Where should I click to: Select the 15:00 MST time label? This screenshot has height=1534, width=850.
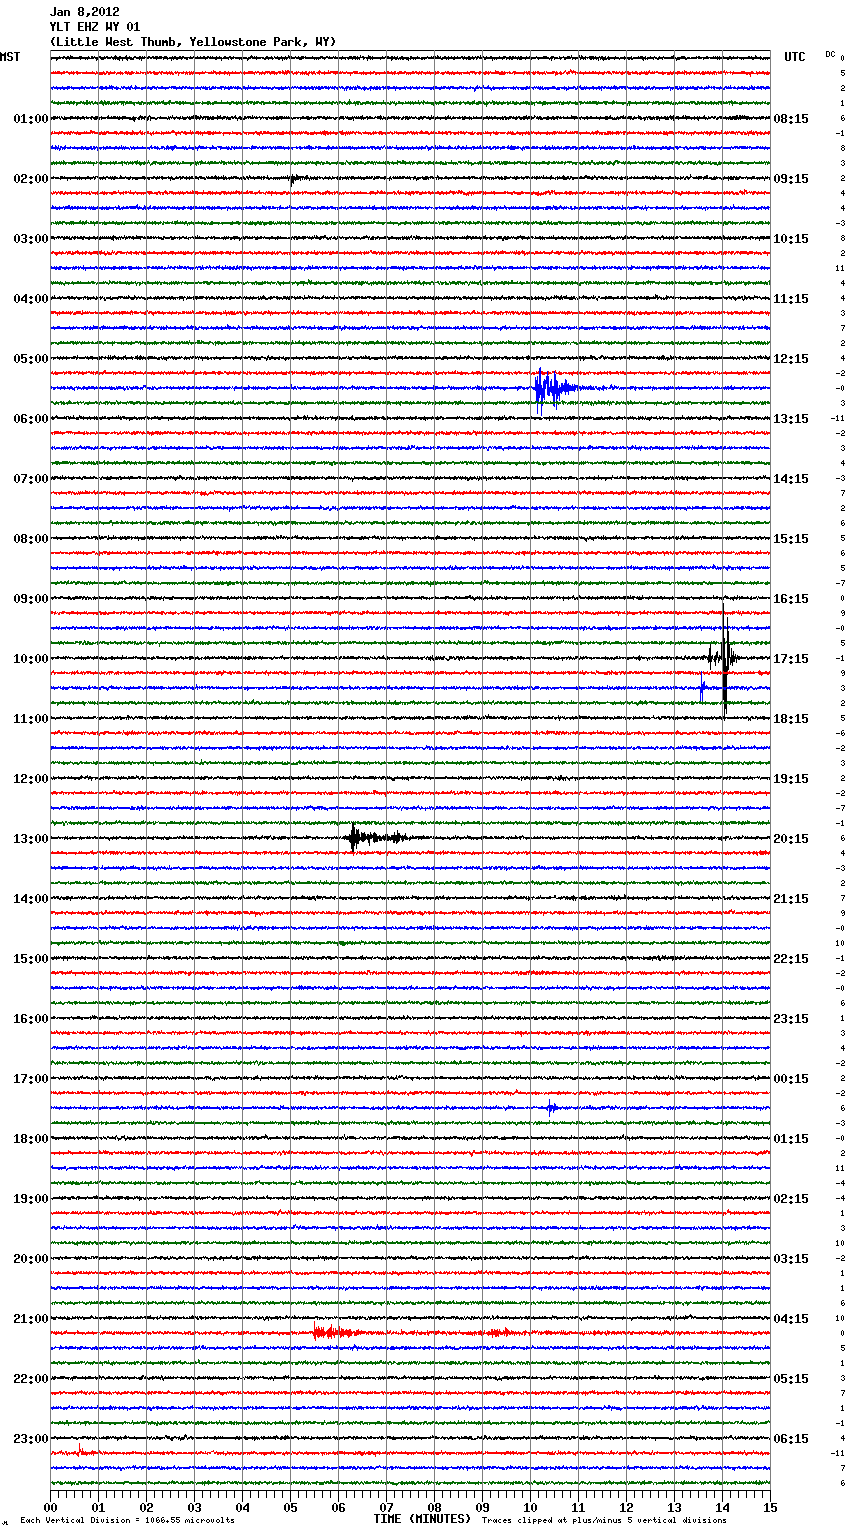point(31,959)
